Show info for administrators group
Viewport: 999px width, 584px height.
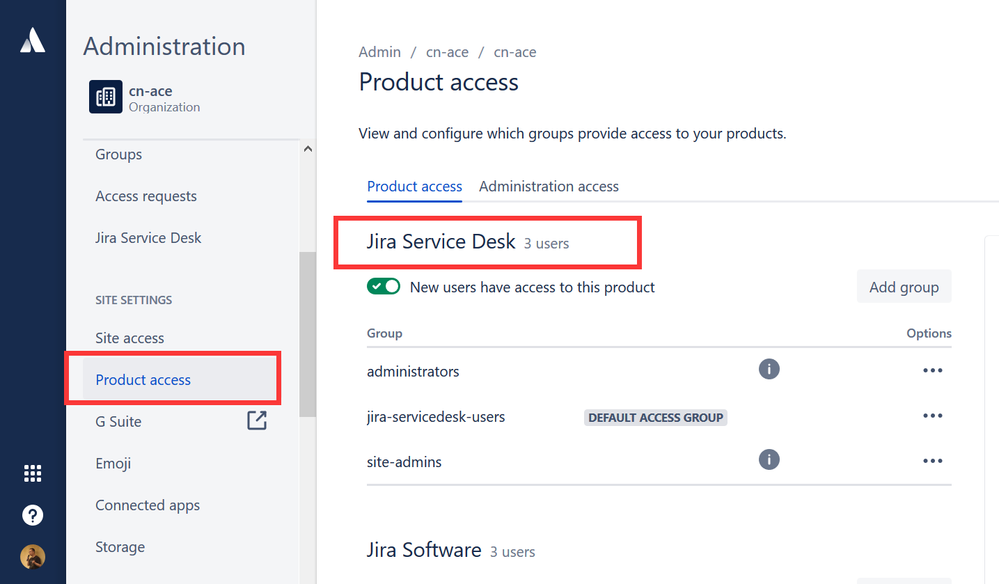769,369
